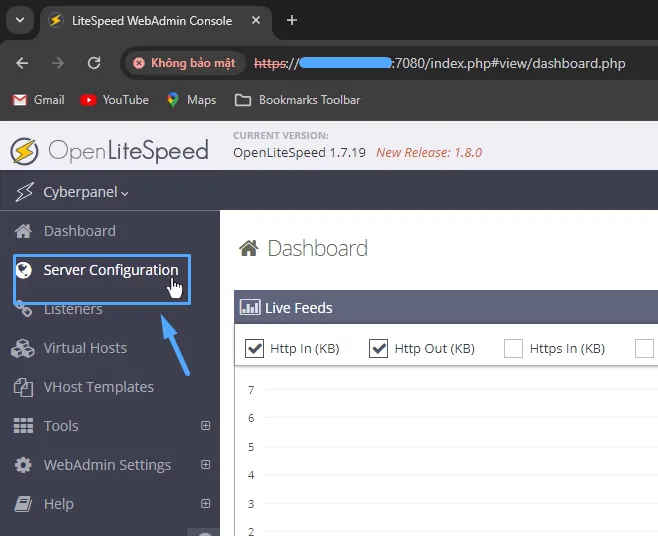Viewport: 658px width, 536px height.
Task: Click the Server Configuration globe icon
Action: 24,270
